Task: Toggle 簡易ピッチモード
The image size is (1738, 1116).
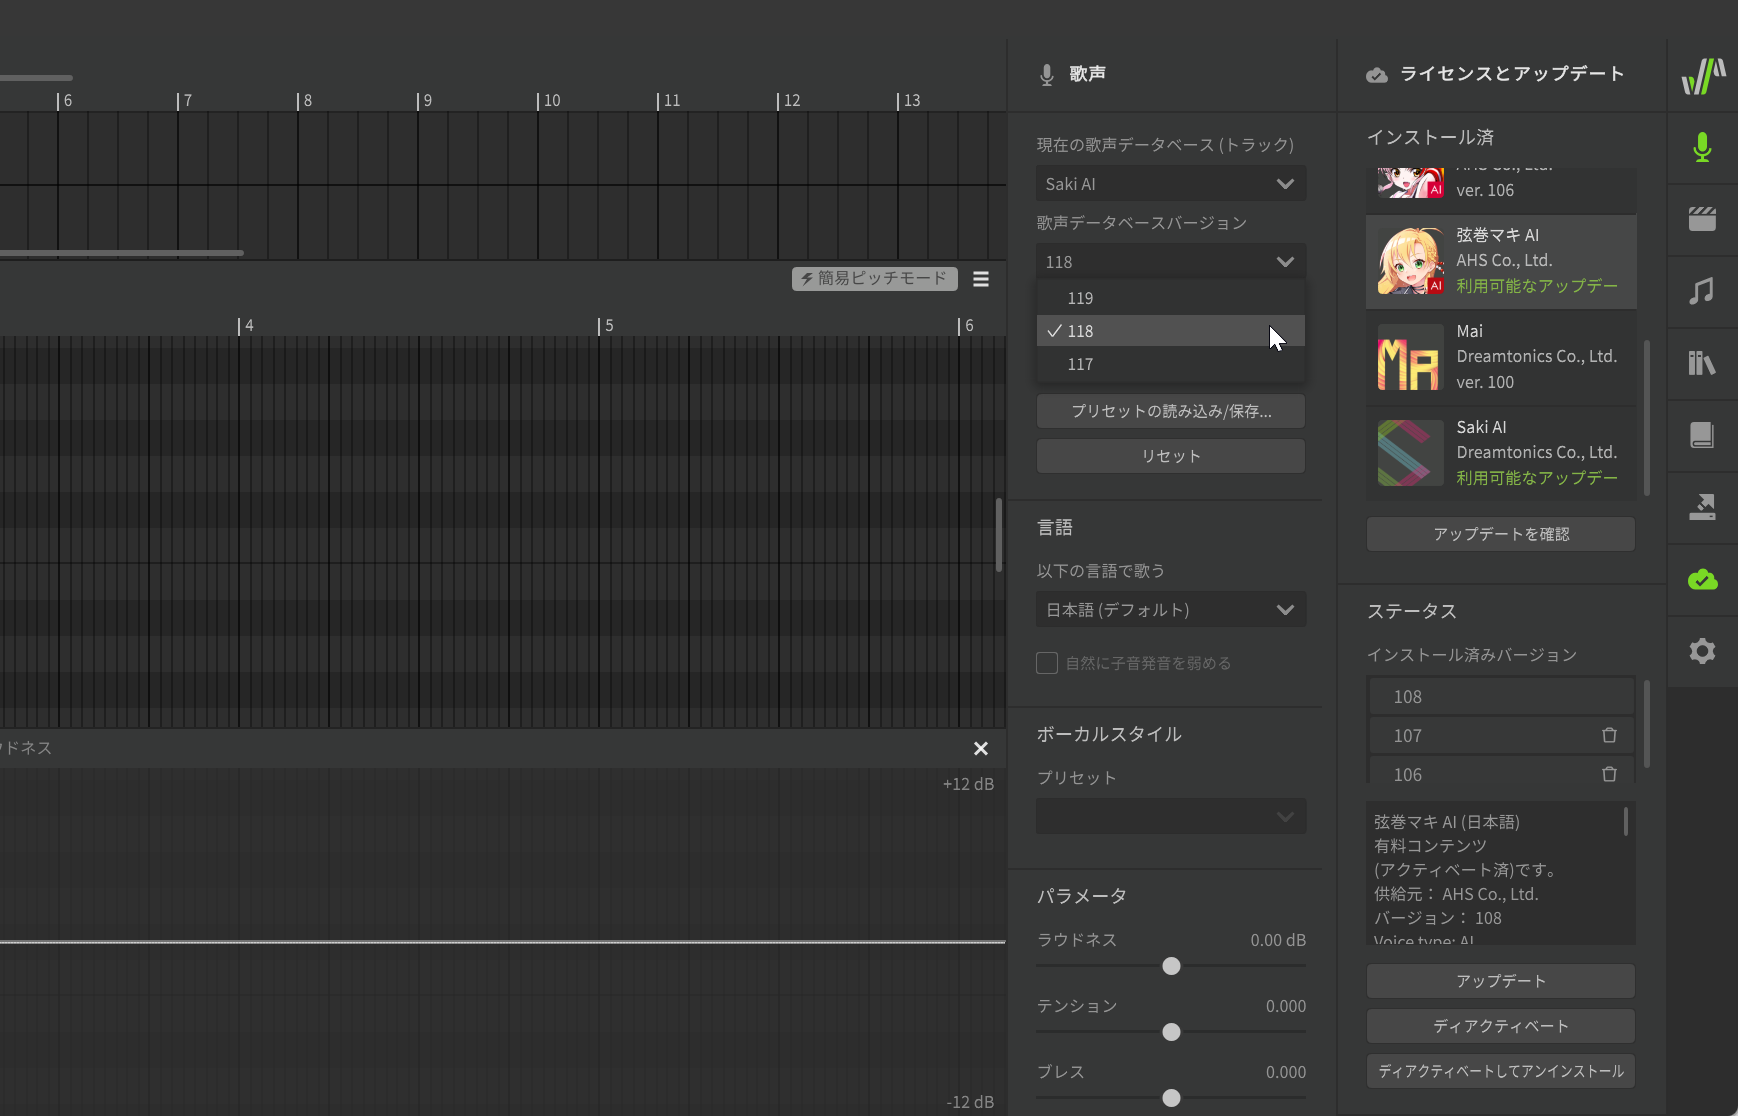Action: (x=875, y=279)
